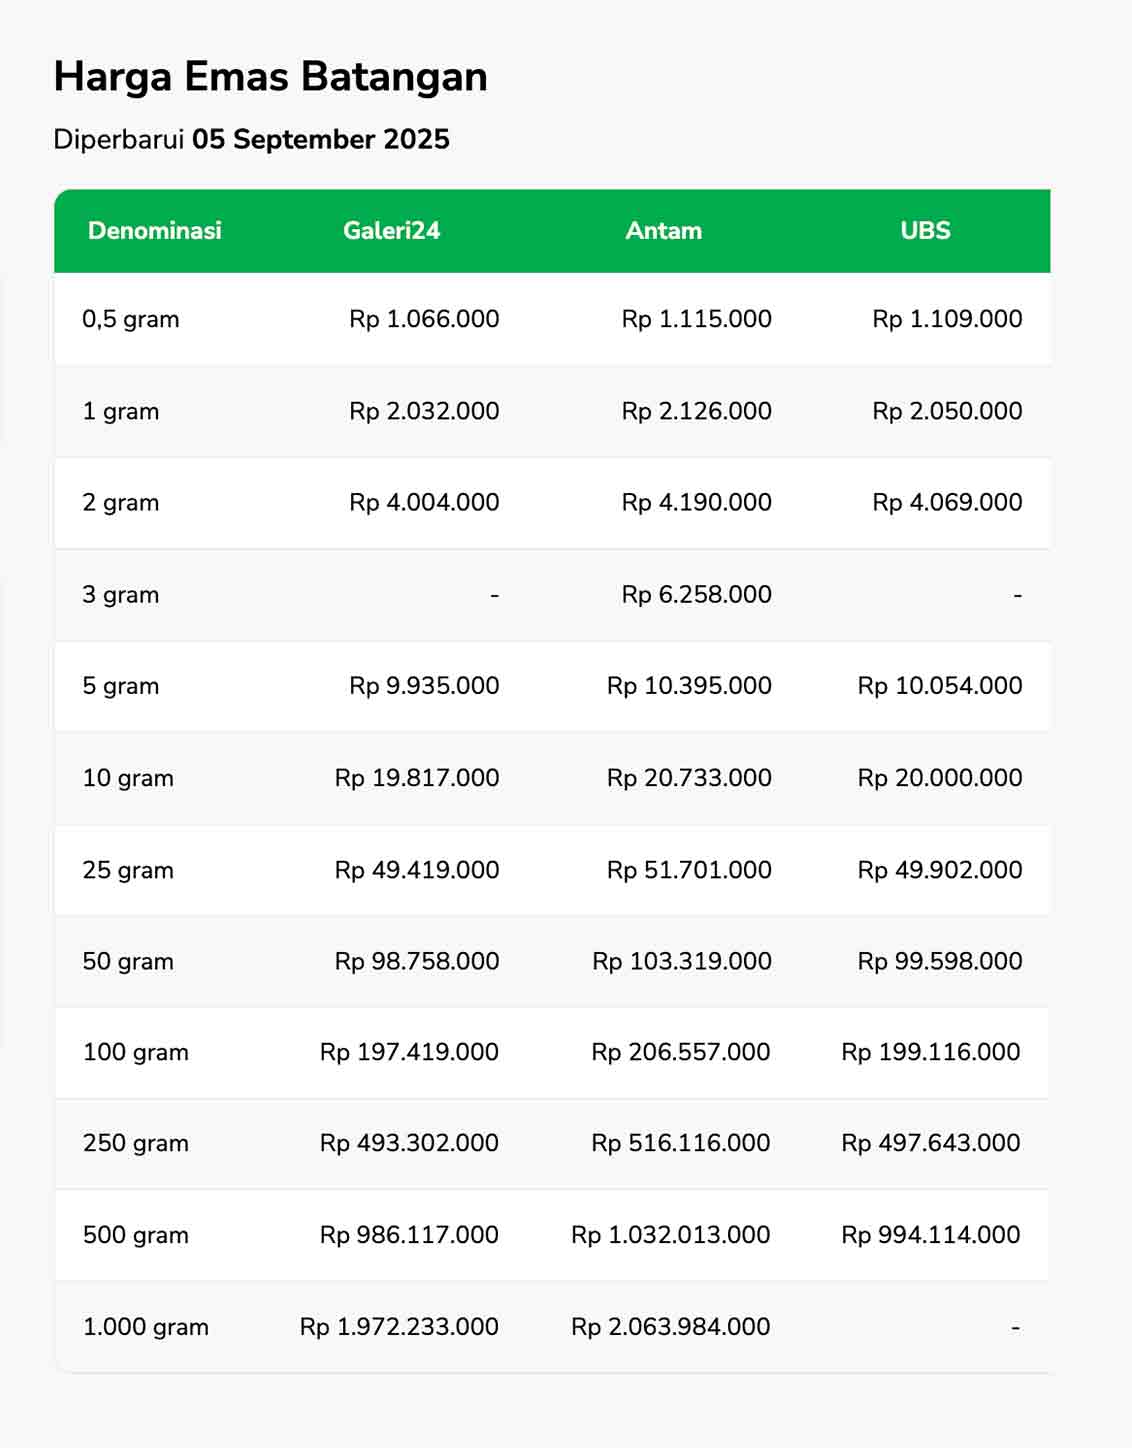Click the date 05 September 2025

320,139
